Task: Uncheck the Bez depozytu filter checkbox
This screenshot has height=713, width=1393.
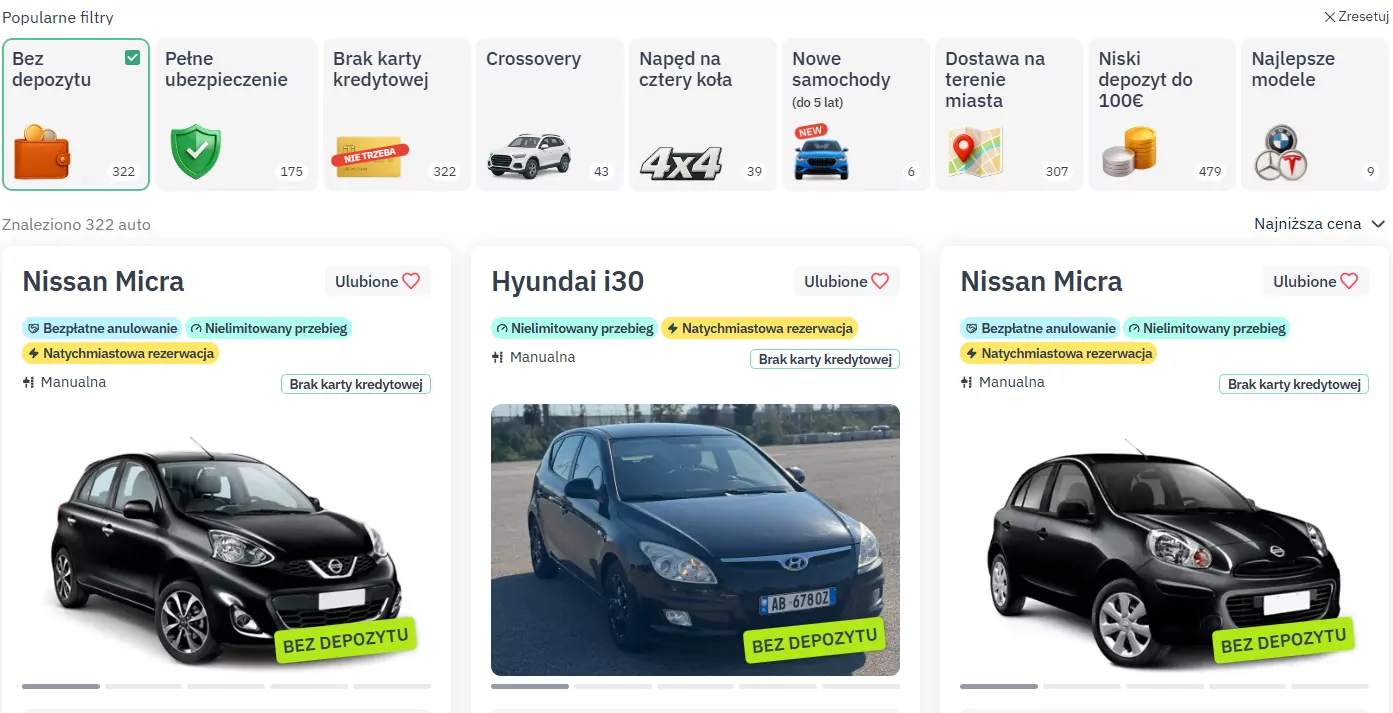Action: (x=132, y=58)
